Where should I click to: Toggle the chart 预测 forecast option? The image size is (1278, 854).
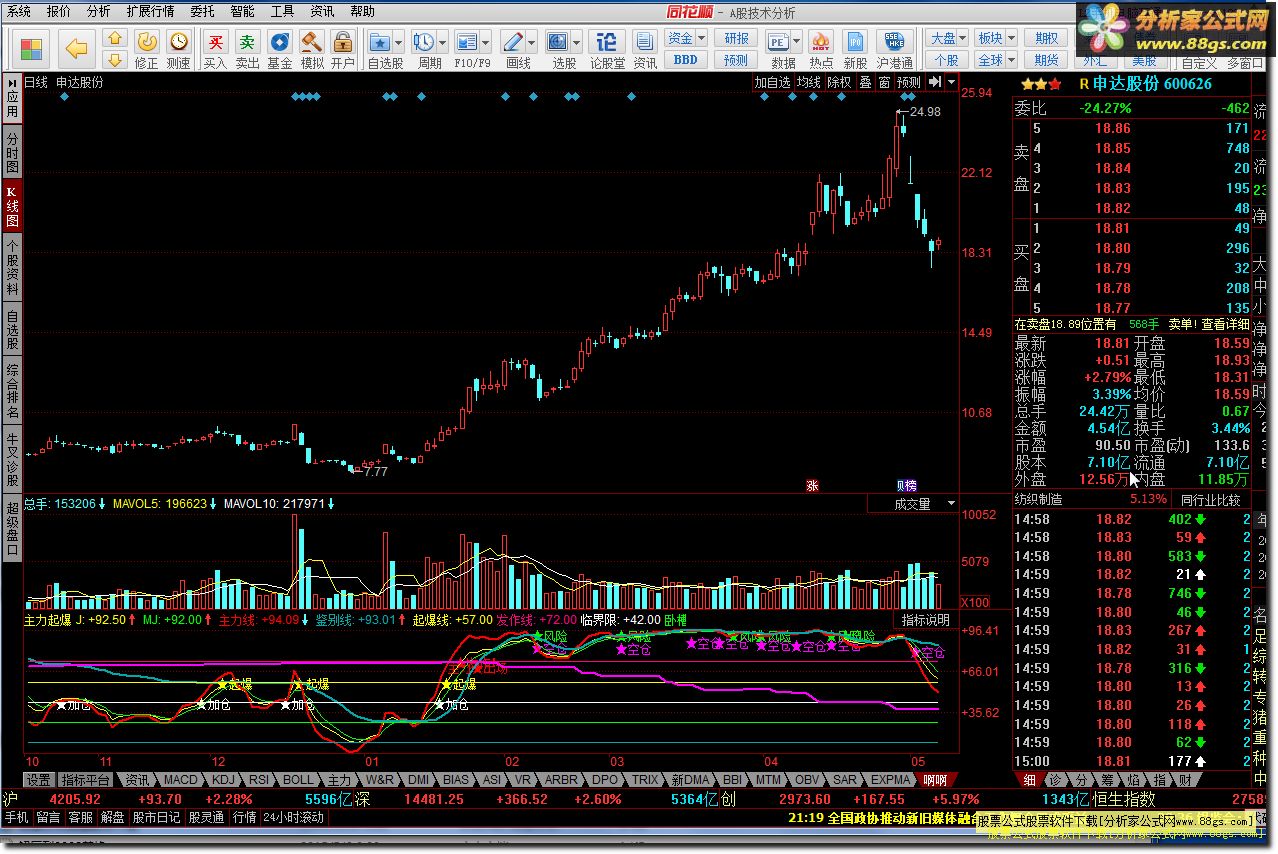click(x=908, y=82)
